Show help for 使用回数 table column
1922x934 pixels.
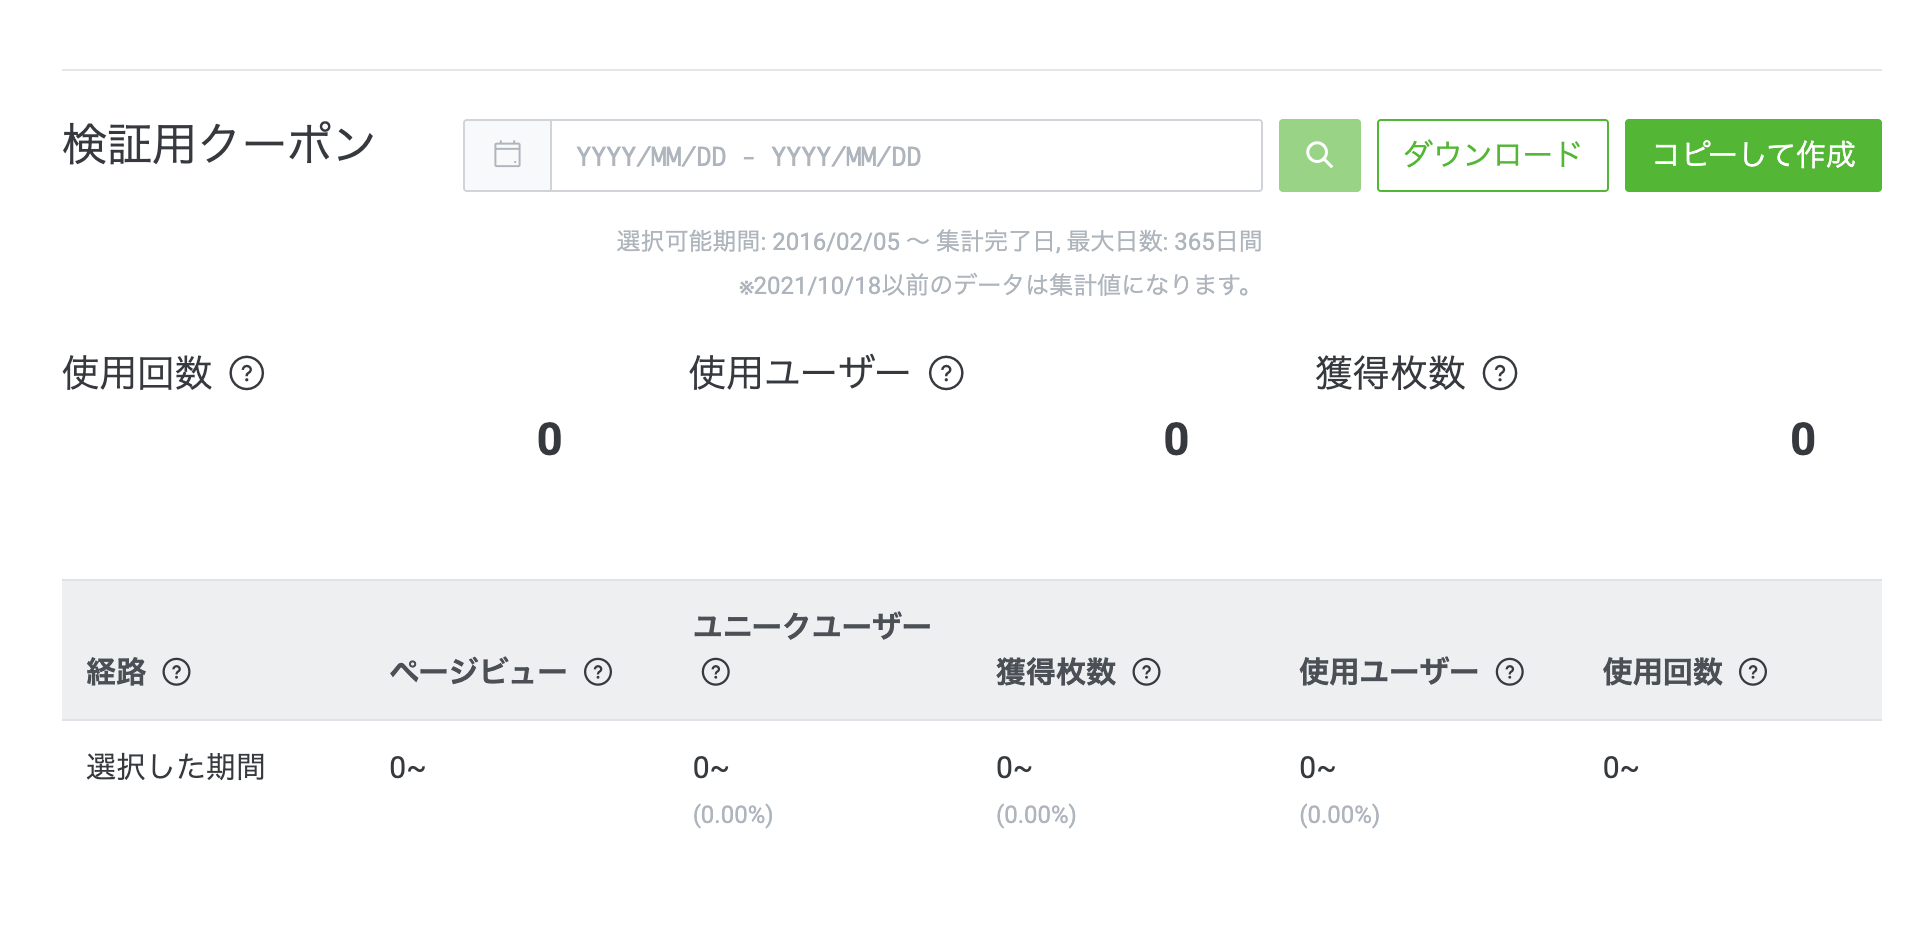pos(1753,672)
